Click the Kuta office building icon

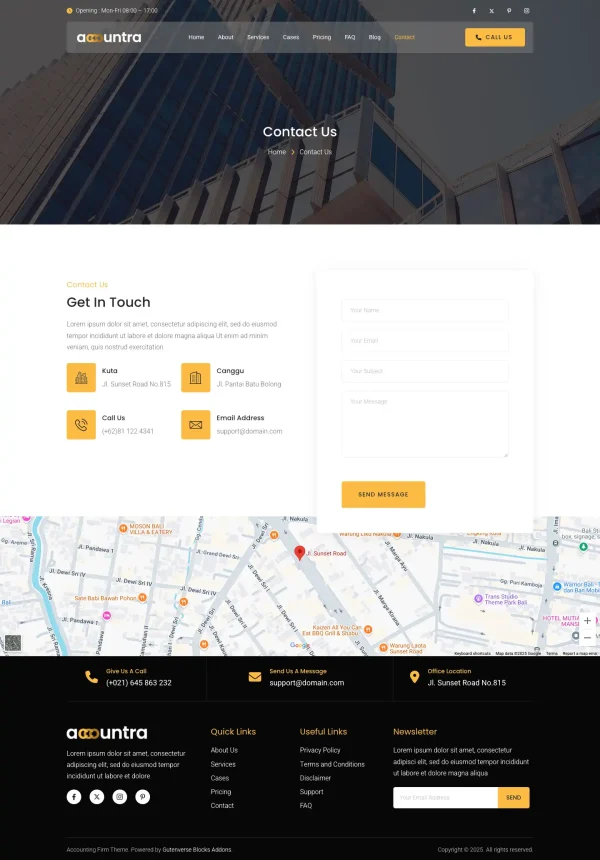(x=81, y=378)
